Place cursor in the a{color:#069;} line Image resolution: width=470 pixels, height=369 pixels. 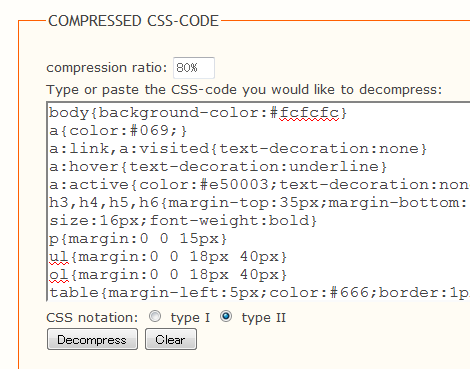click(118, 131)
